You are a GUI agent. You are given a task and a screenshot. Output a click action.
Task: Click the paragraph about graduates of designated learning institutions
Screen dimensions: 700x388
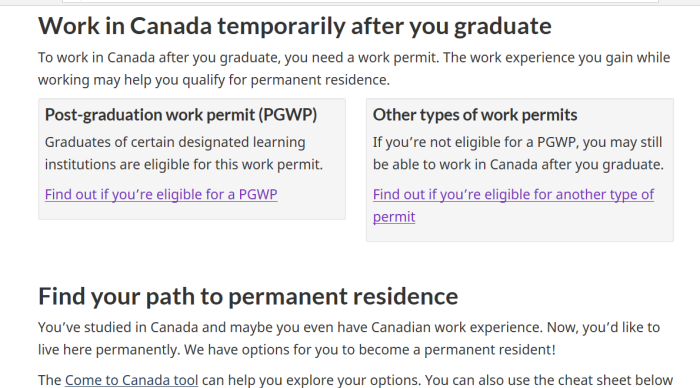tap(183, 153)
